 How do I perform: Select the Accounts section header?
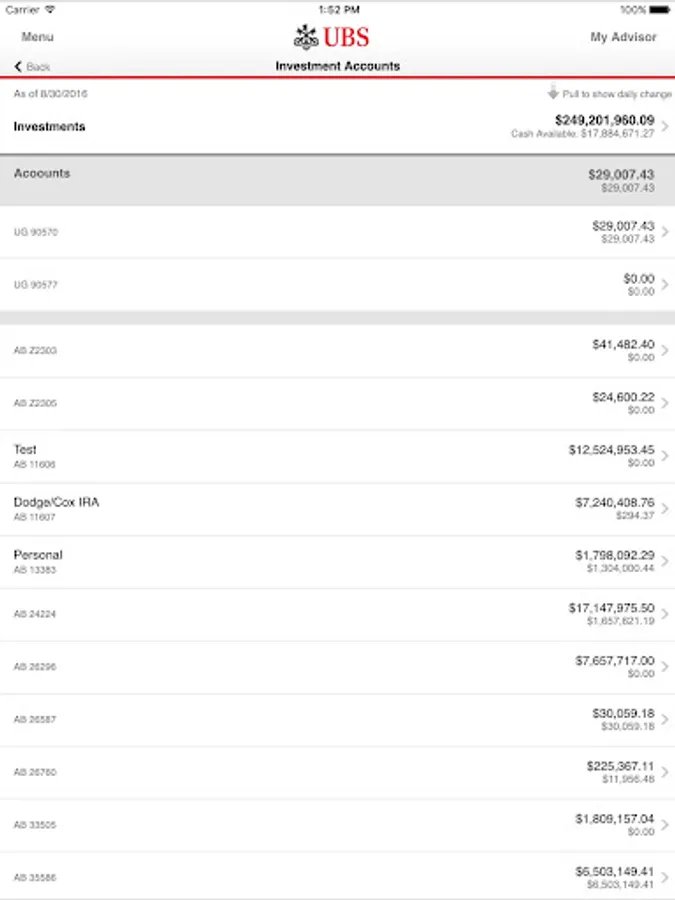338,180
